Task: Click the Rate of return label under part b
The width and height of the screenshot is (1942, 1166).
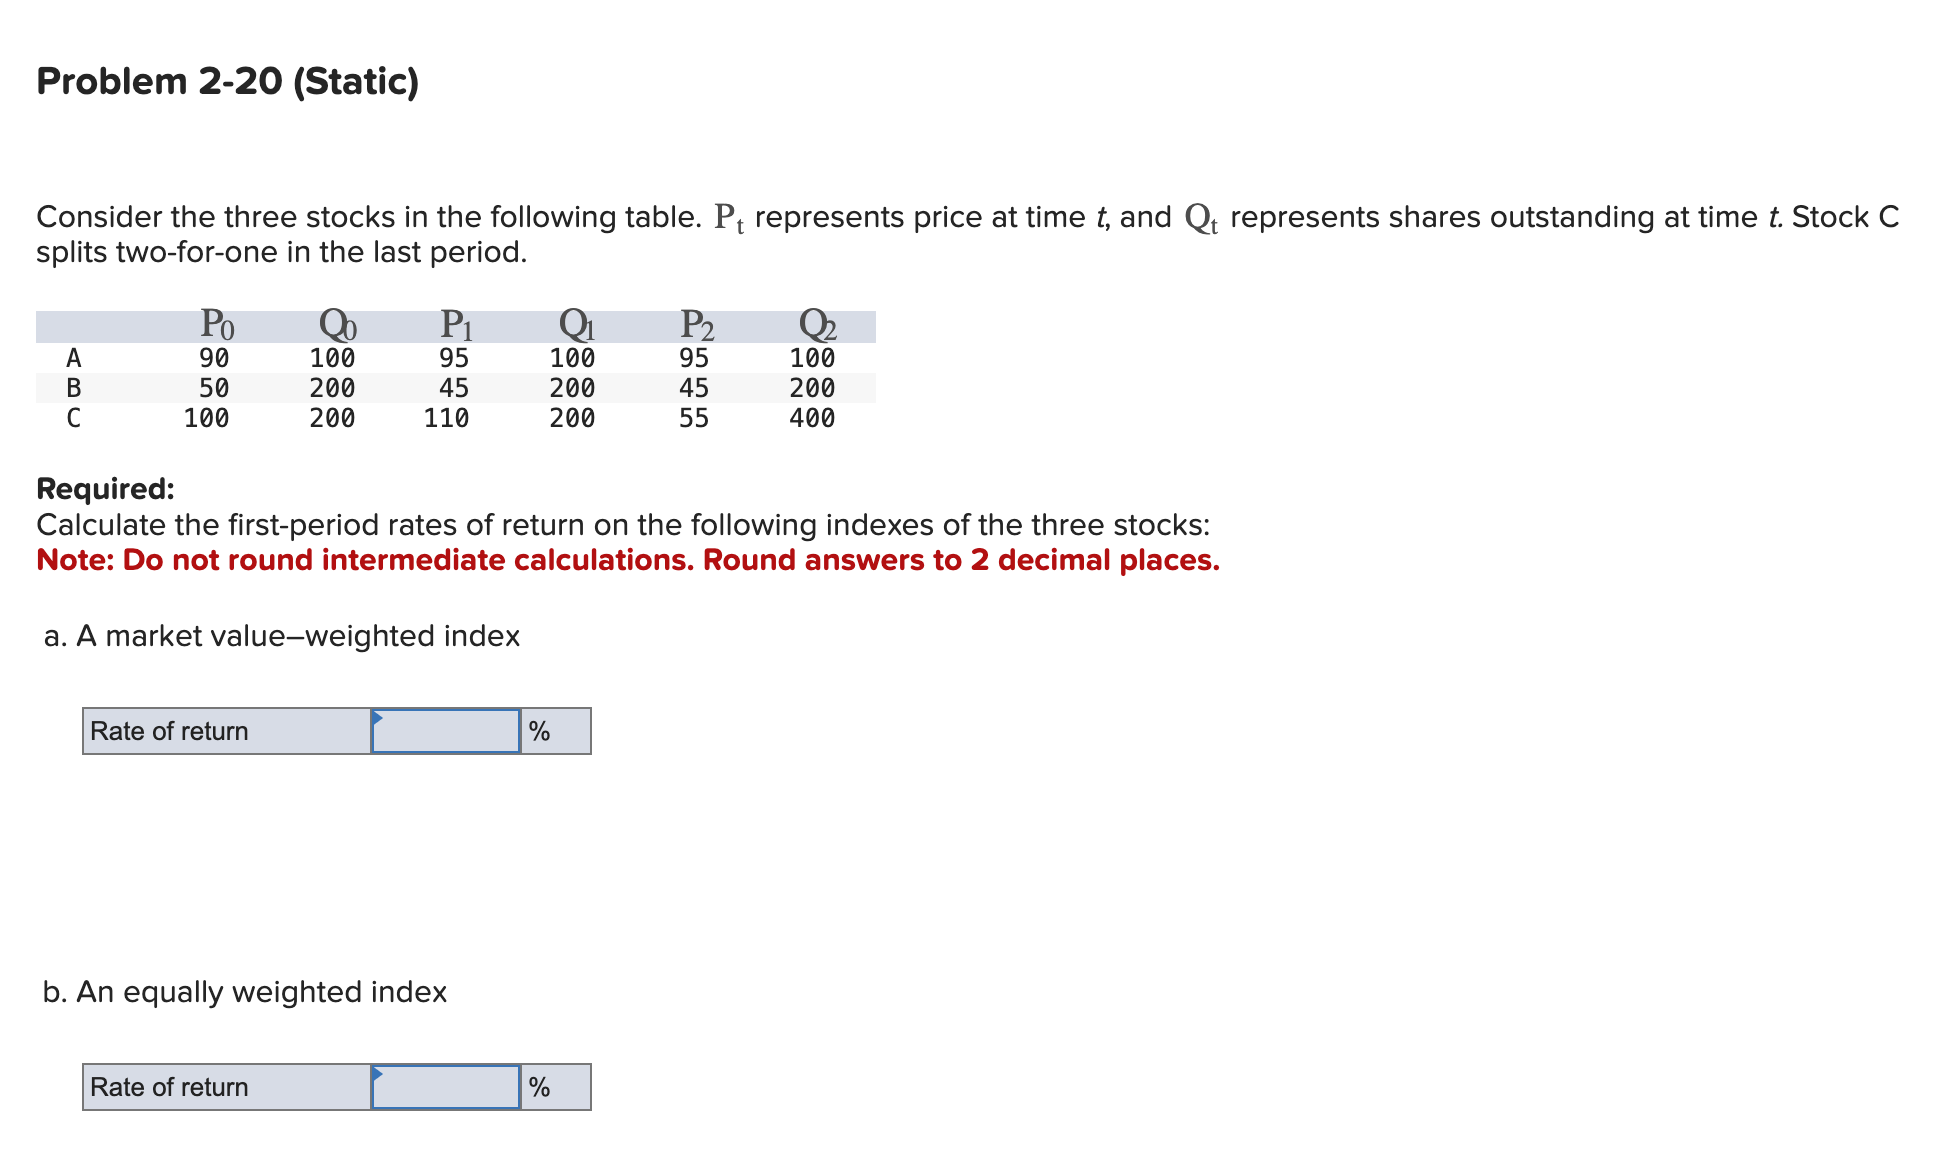Action: (x=167, y=1087)
